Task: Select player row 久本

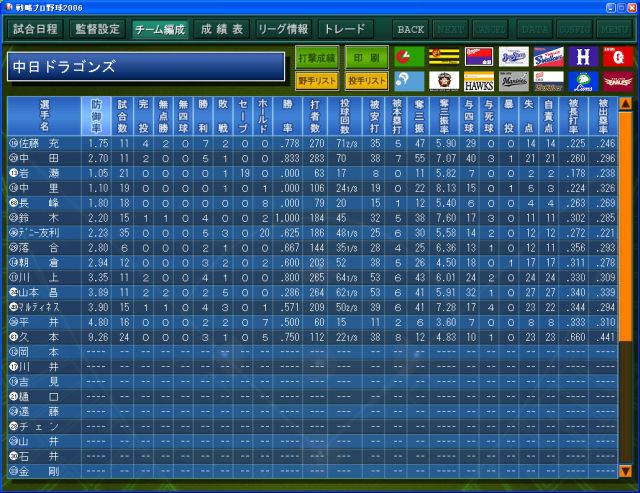Action: coord(312,337)
